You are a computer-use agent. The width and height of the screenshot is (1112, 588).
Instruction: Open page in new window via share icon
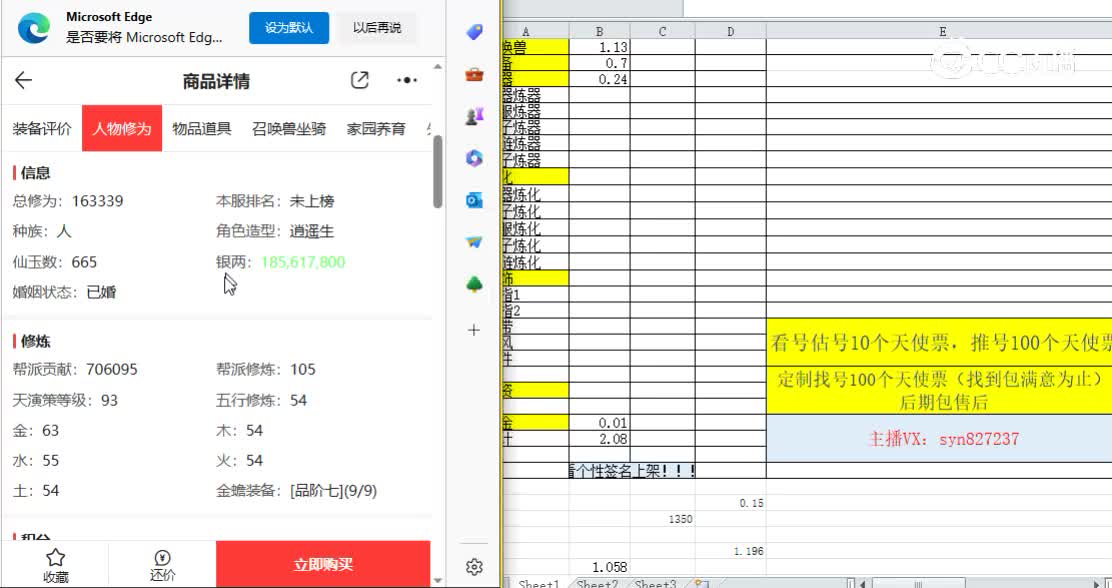pyautogui.click(x=358, y=80)
